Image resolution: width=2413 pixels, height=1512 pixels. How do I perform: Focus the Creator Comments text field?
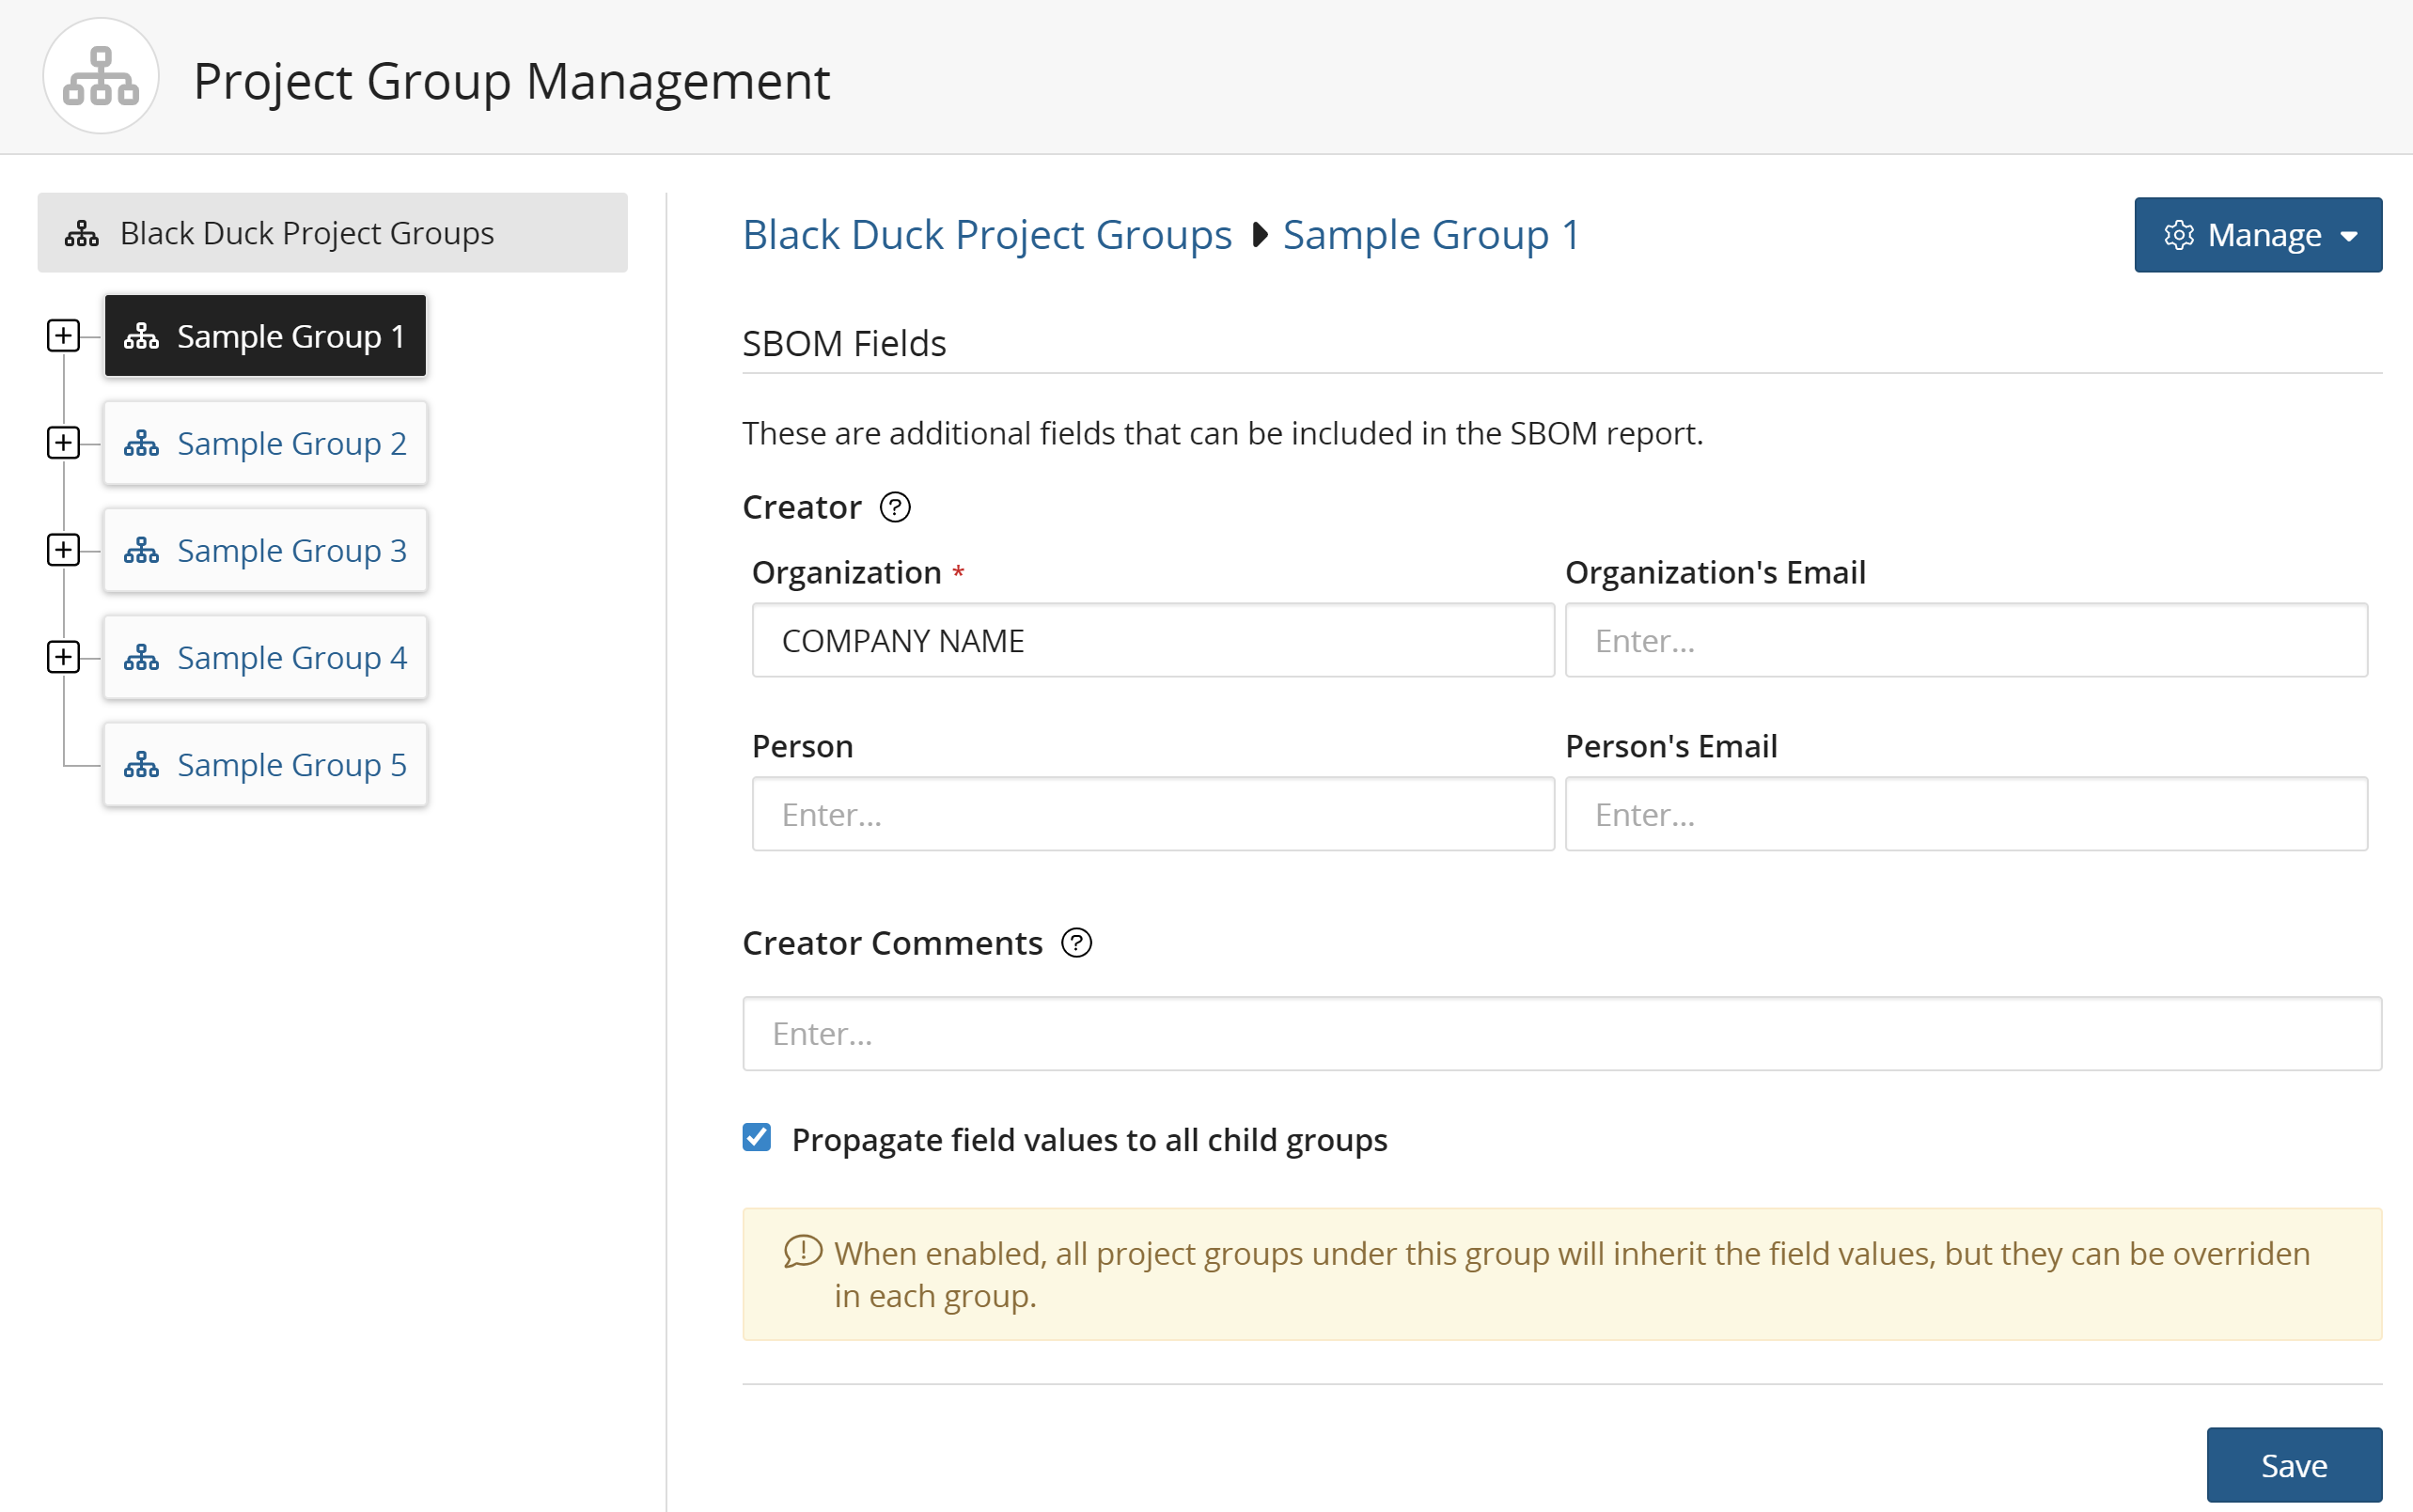1561,1034
